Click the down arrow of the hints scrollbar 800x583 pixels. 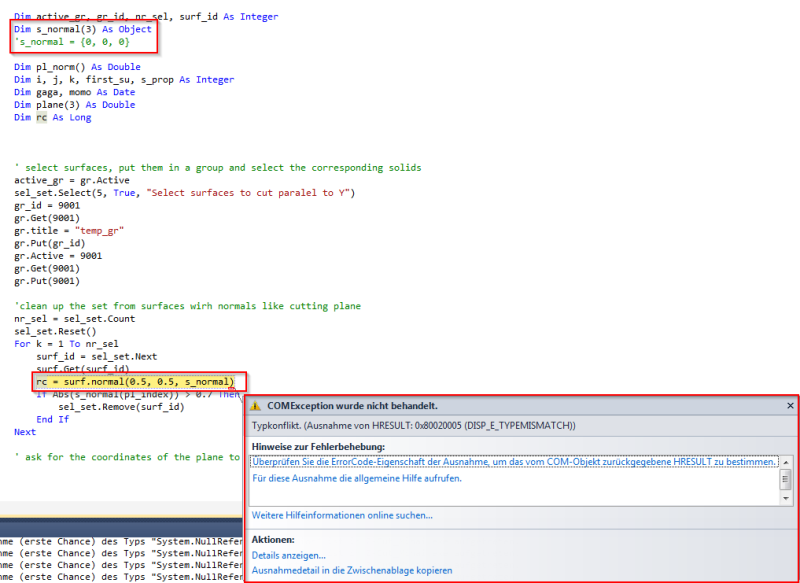(786, 498)
